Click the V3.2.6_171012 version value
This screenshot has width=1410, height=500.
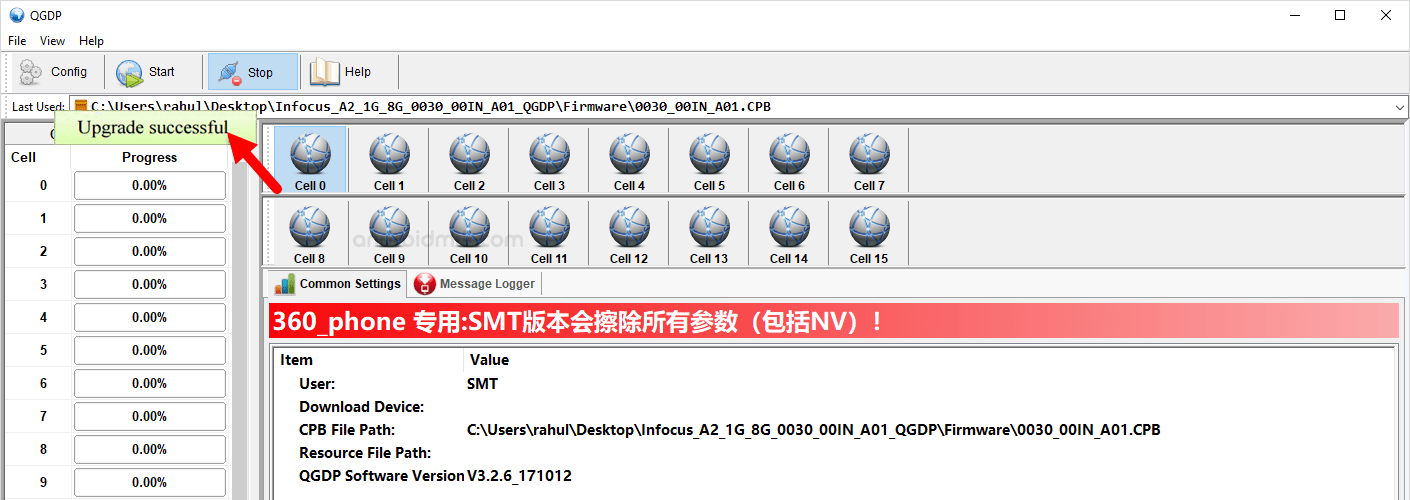click(520, 475)
